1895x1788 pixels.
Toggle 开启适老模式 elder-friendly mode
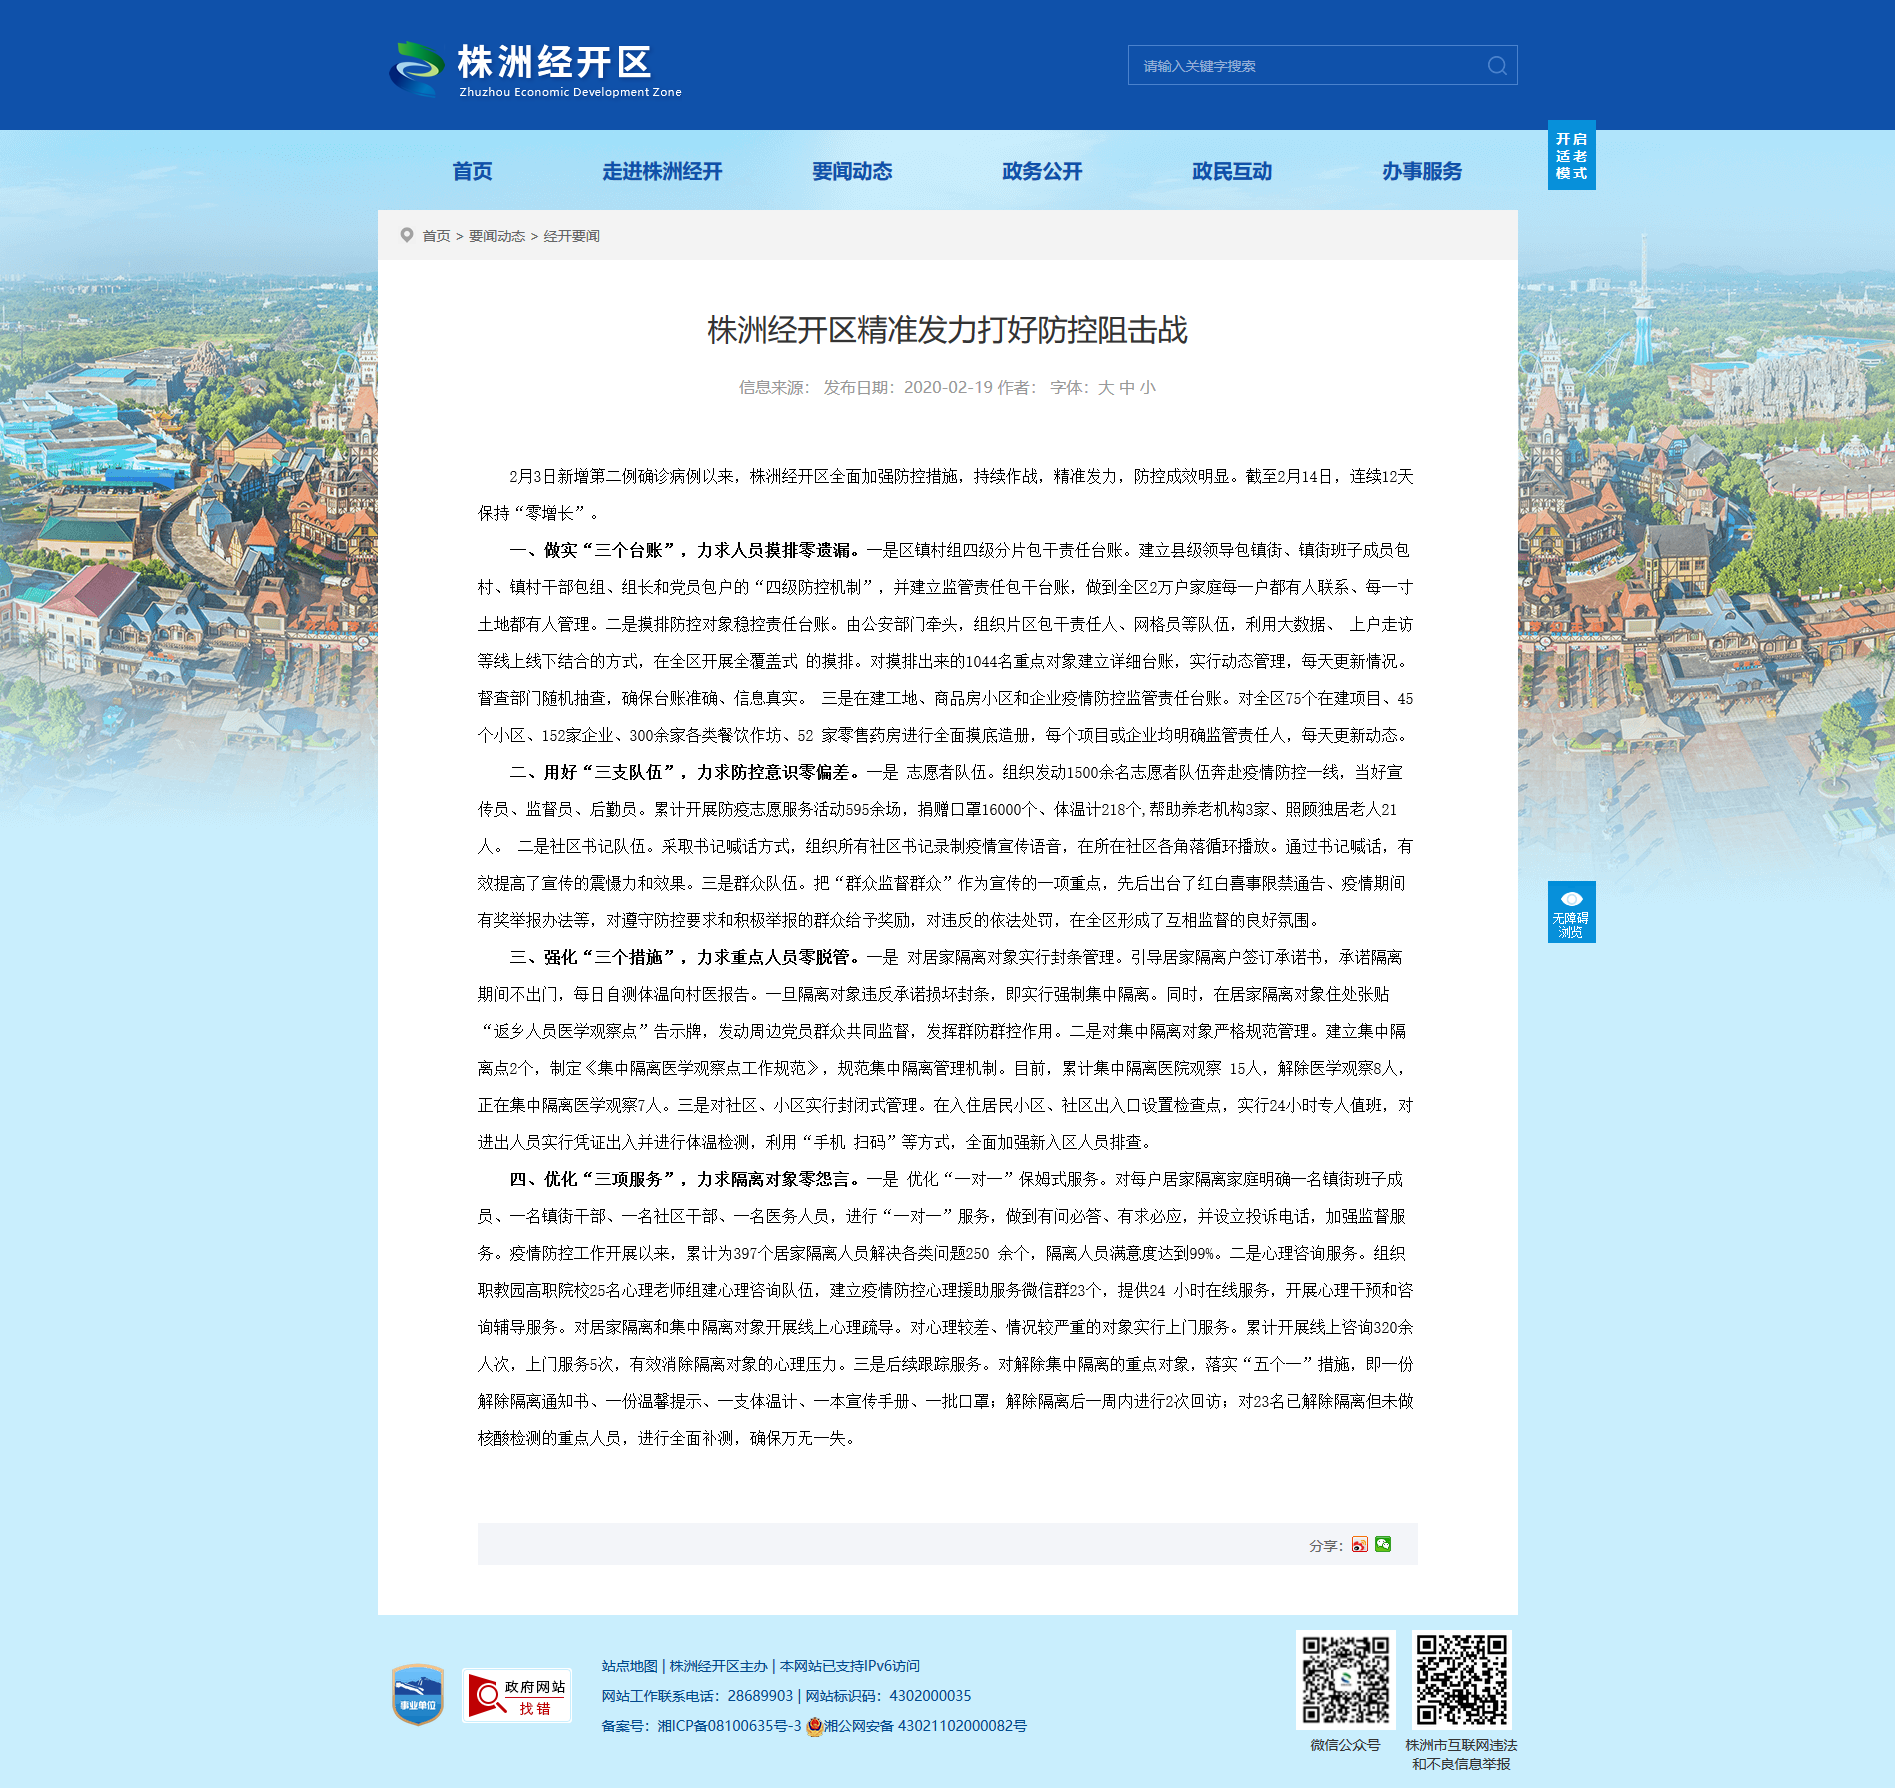1571,155
